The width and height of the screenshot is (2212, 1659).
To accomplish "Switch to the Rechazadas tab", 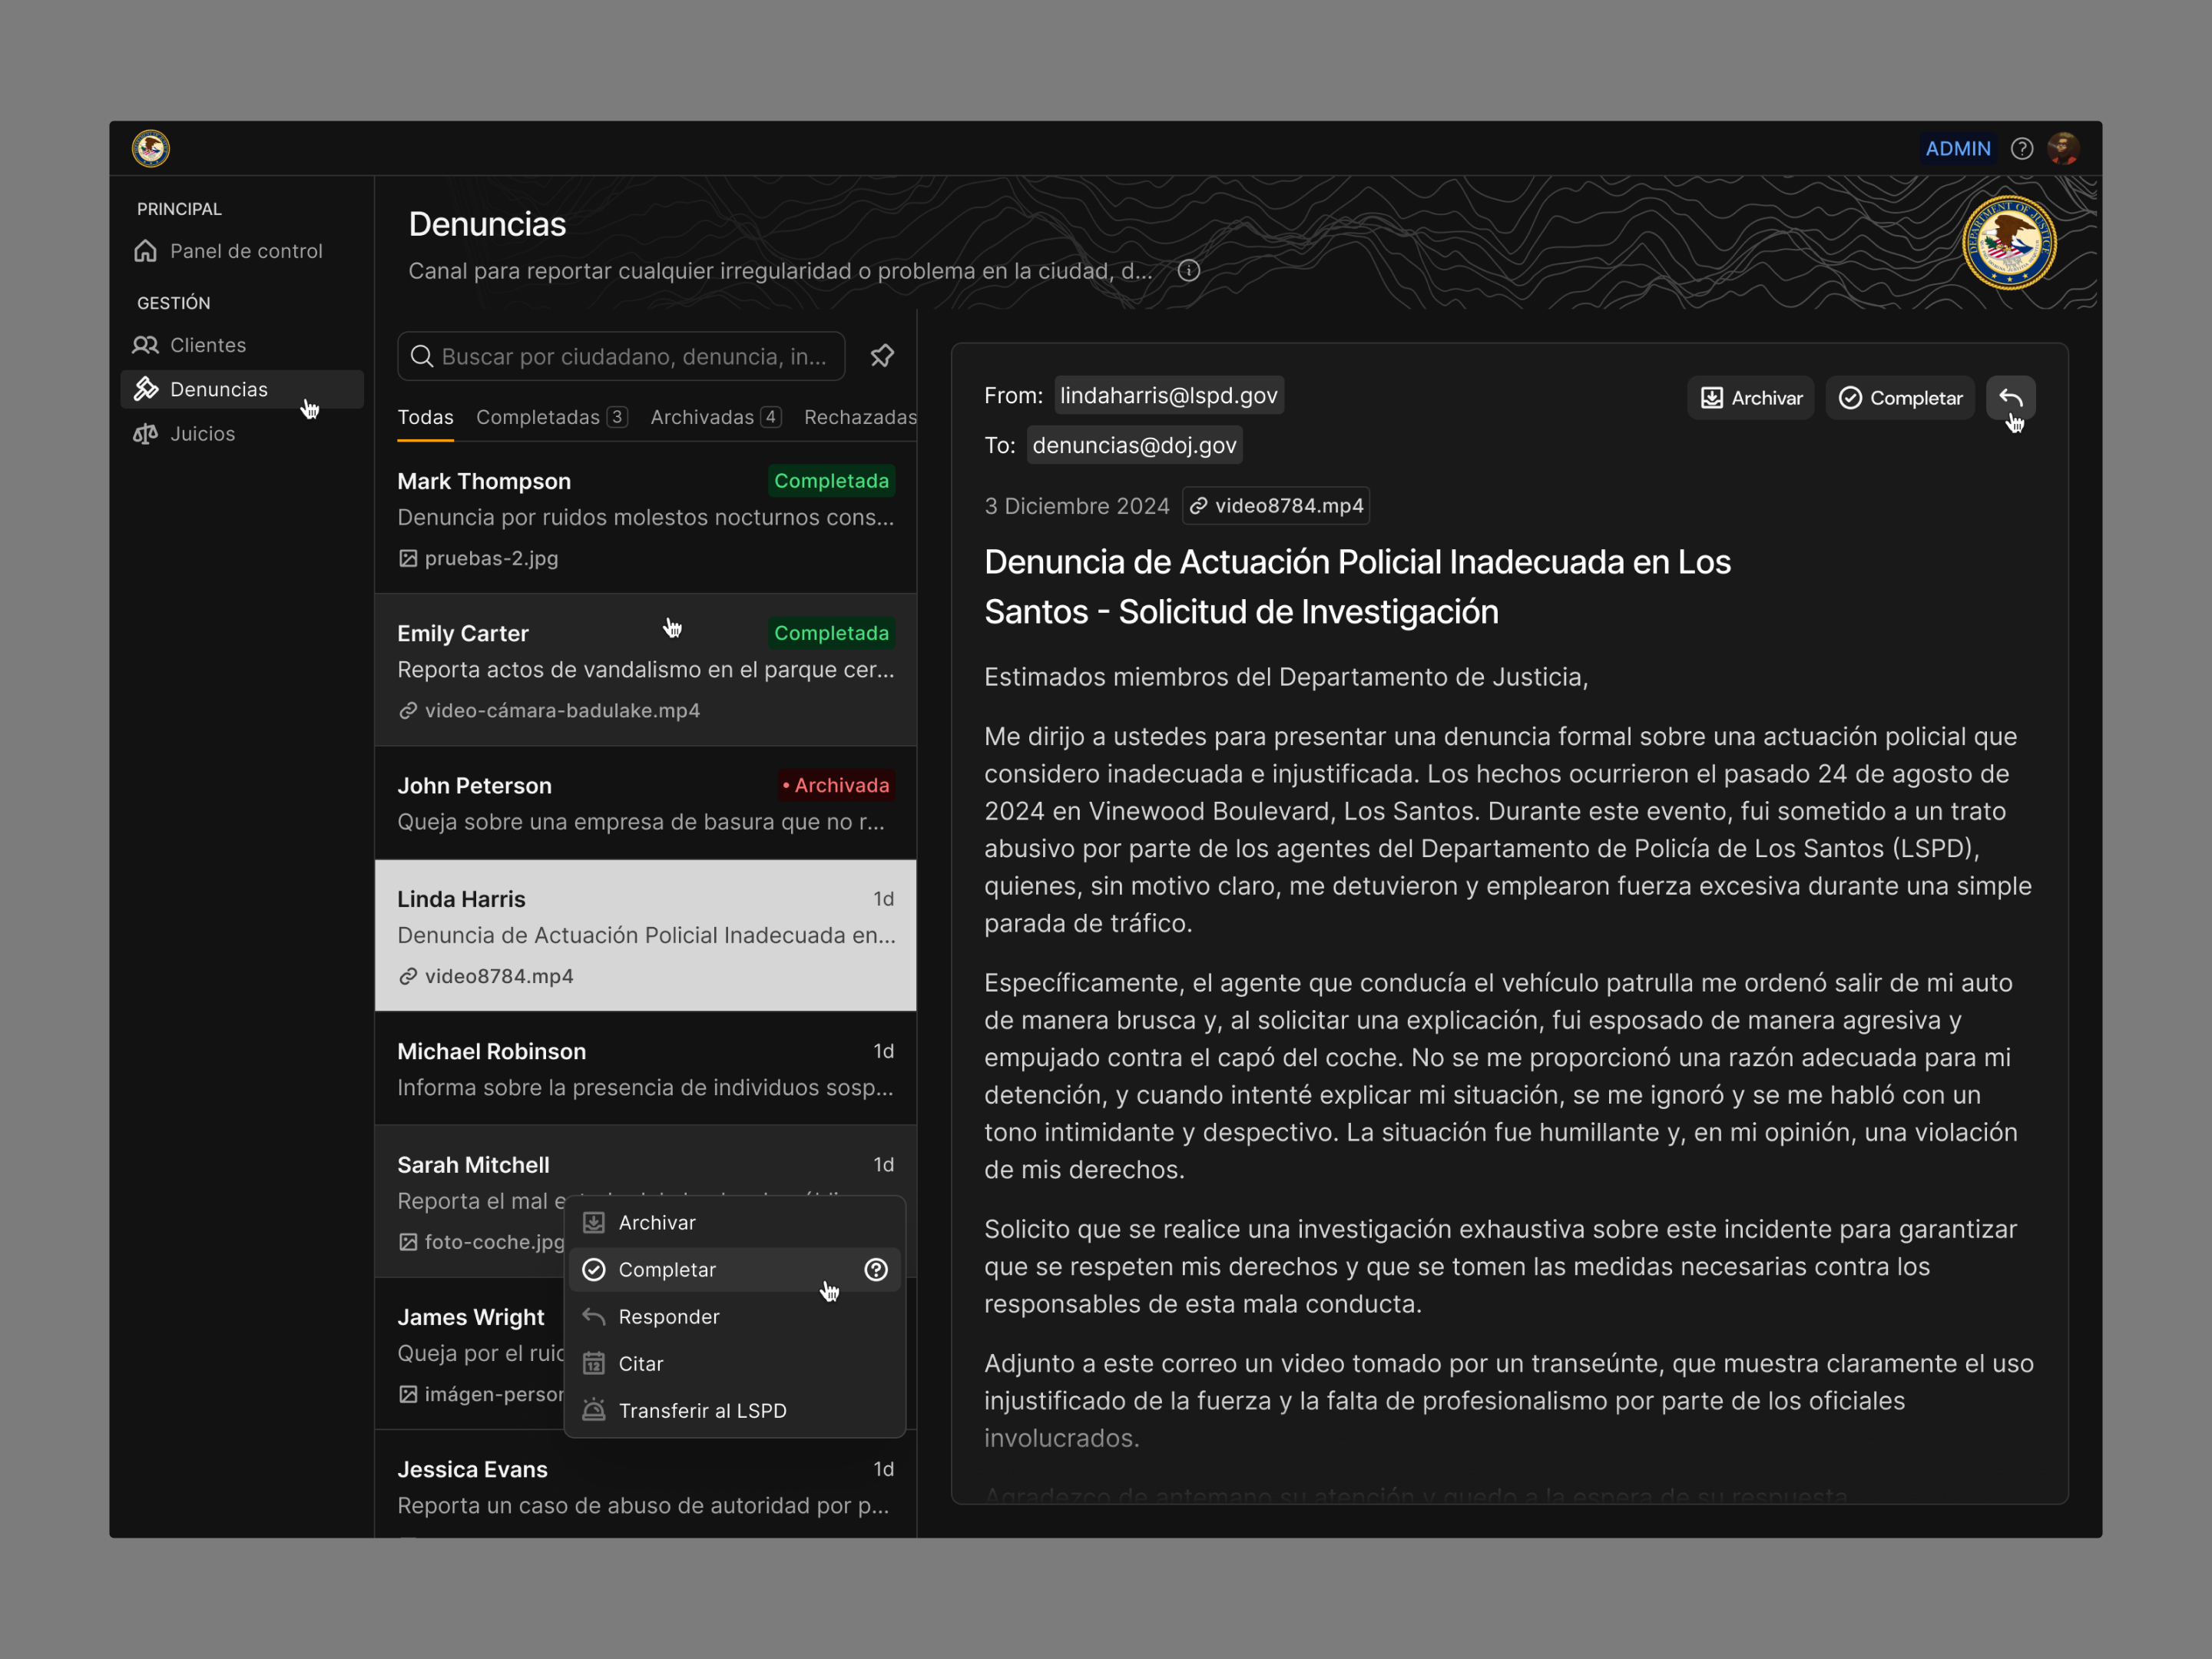I will click(x=860, y=417).
